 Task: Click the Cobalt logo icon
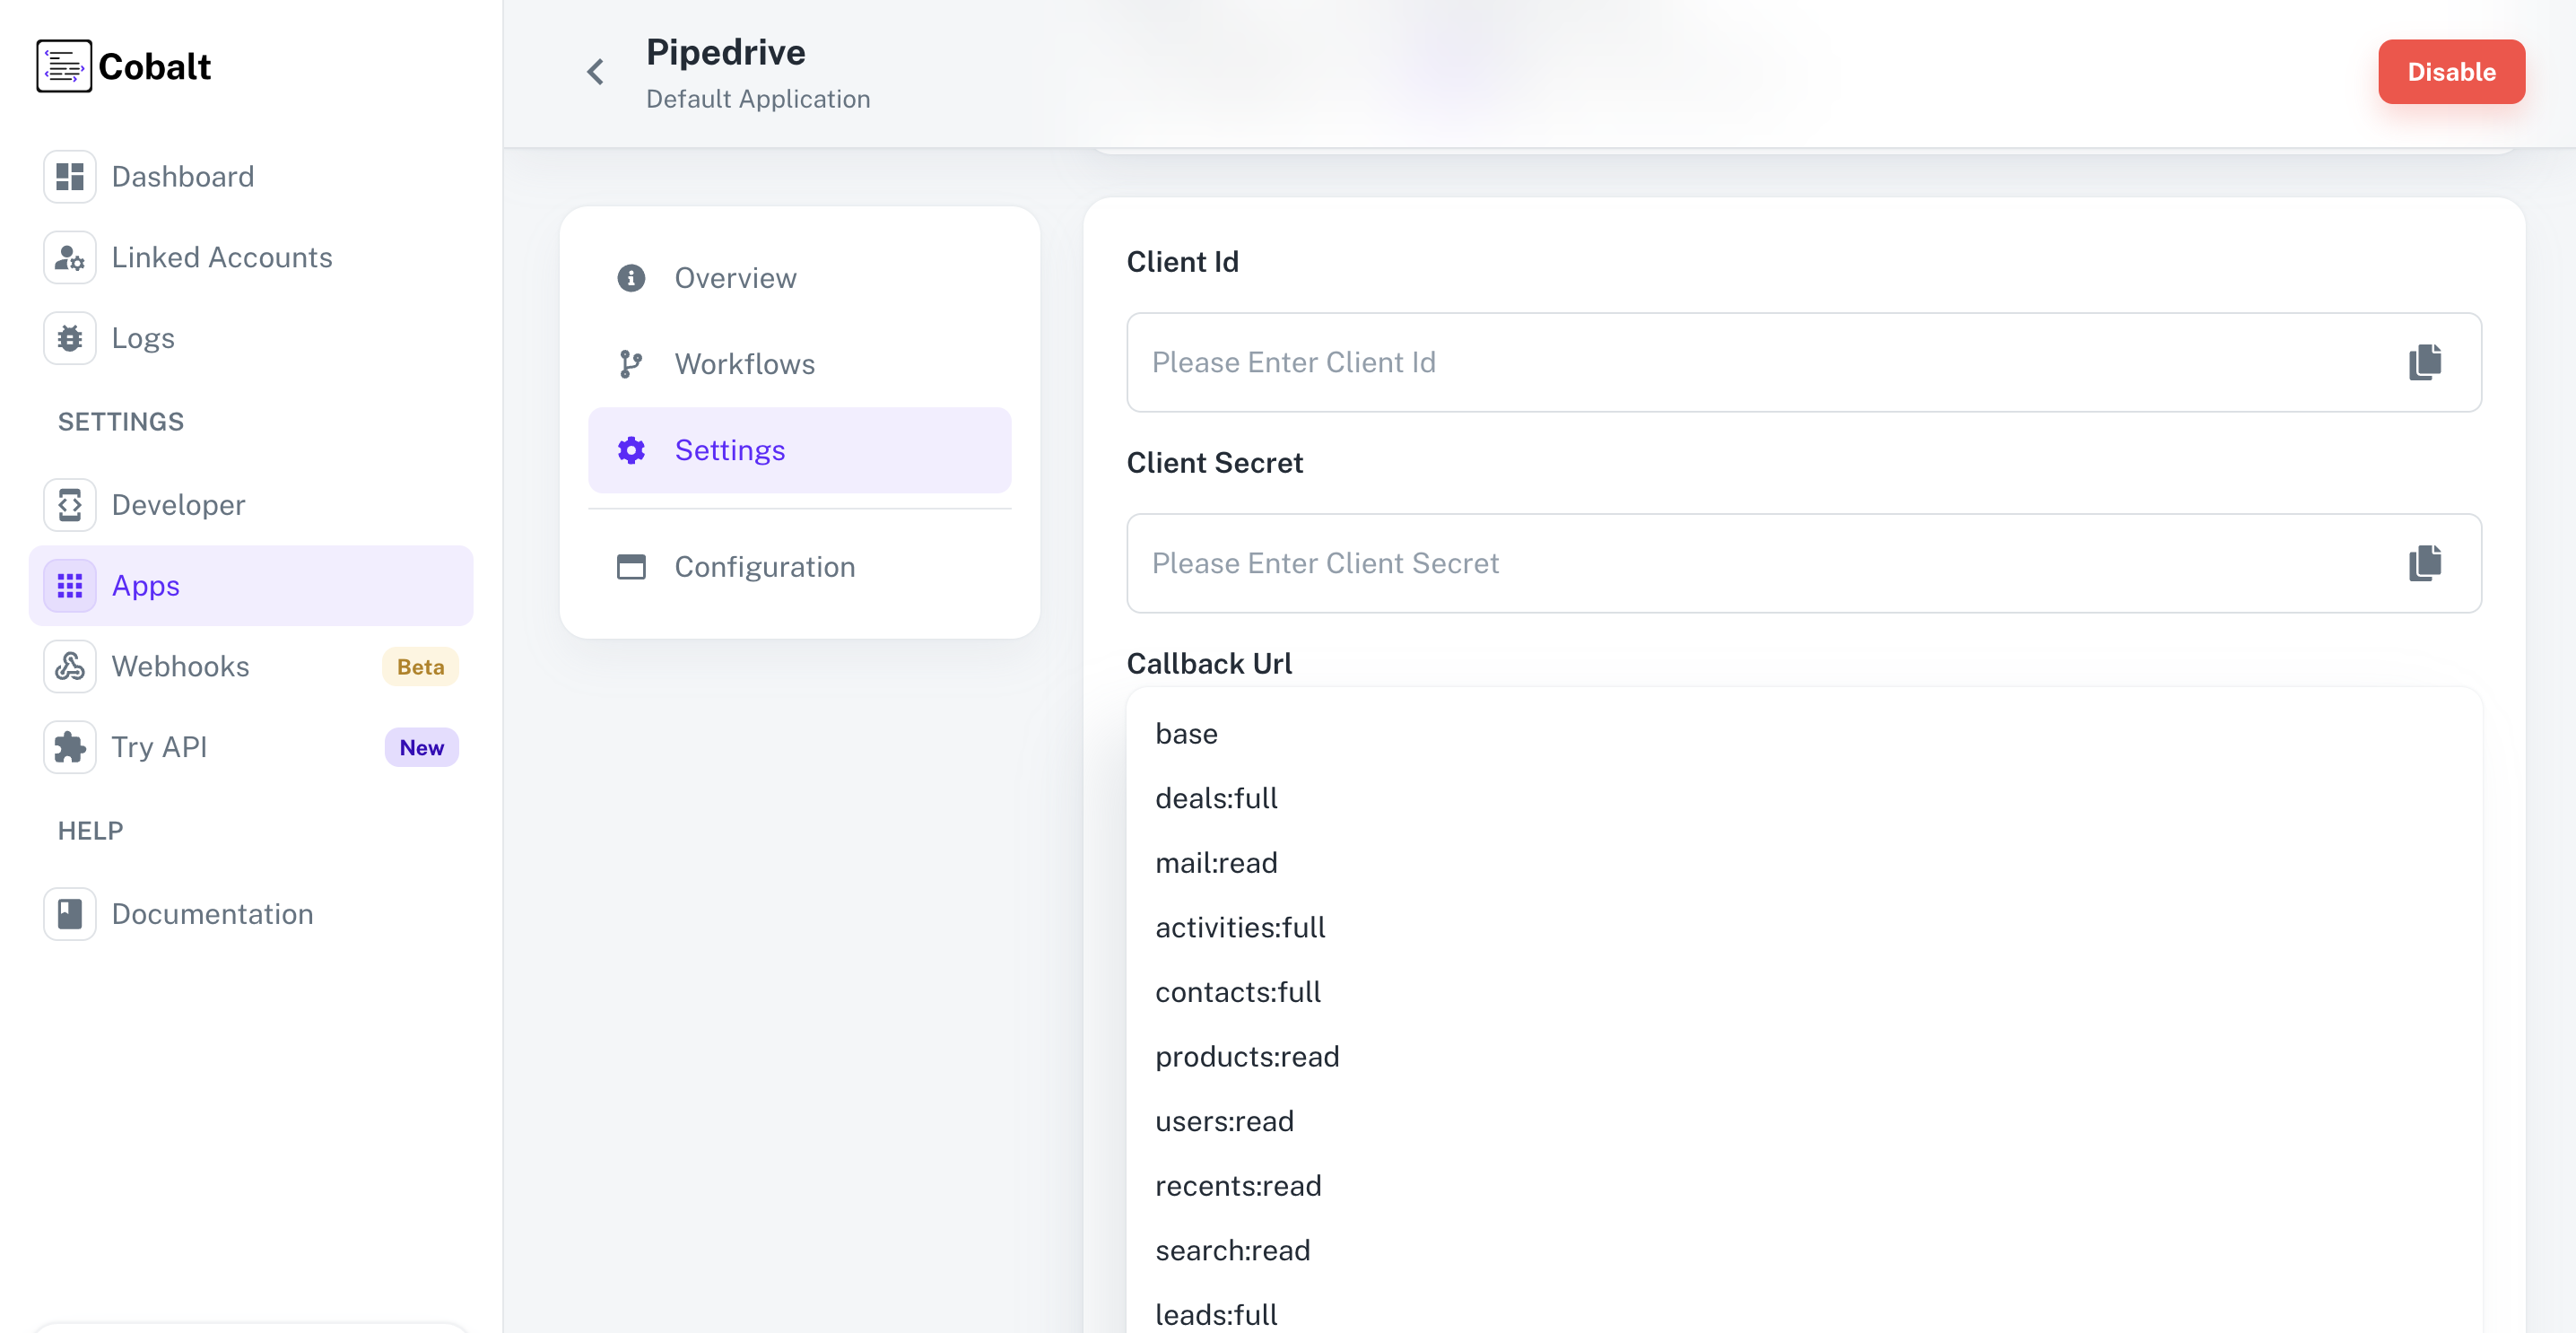pos(64,67)
